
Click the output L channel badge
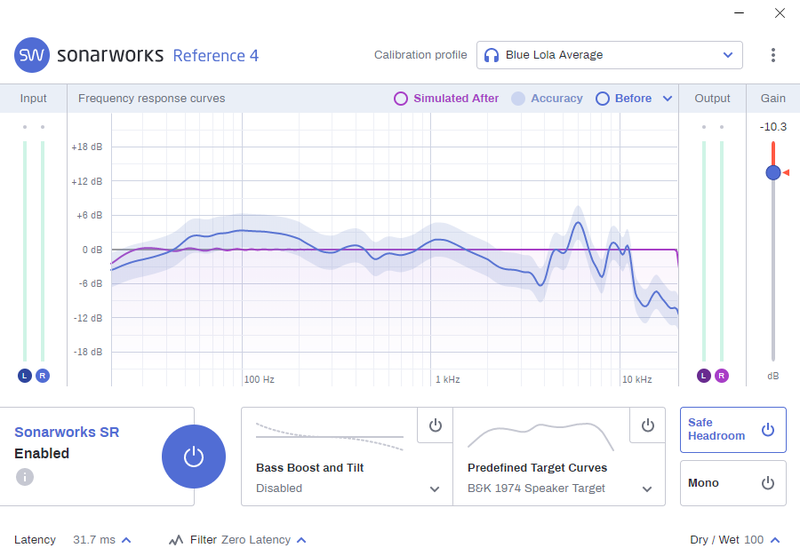coord(704,376)
